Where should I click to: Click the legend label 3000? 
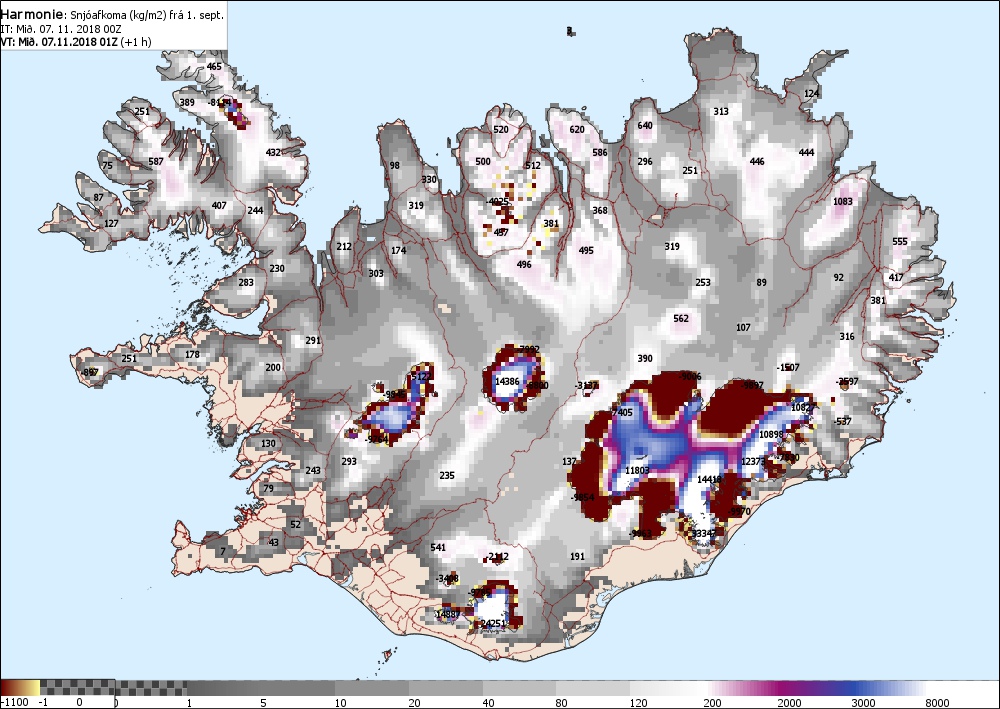863,703
